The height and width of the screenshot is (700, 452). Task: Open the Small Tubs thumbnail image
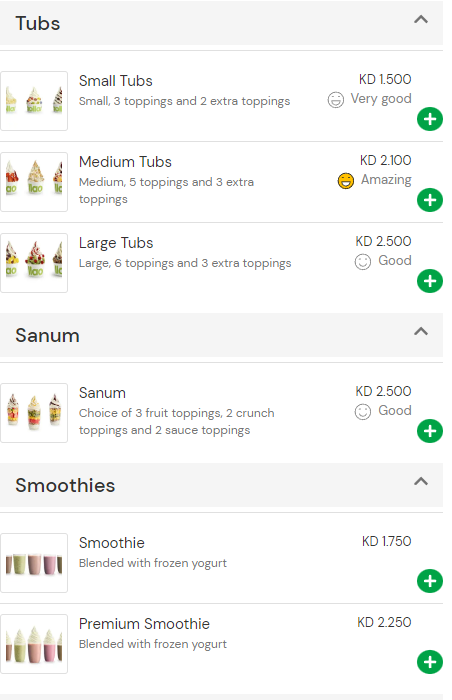pyautogui.click(x=34, y=101)
